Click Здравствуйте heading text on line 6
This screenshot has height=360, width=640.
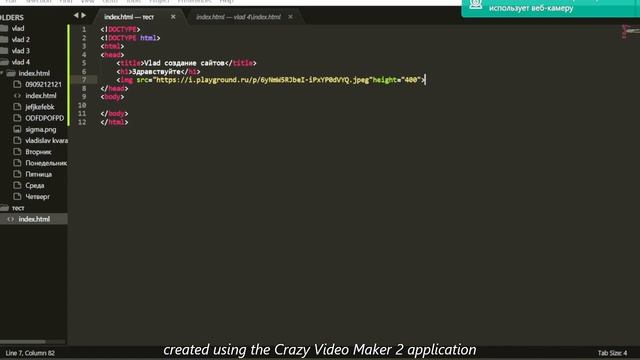point(156,71)
